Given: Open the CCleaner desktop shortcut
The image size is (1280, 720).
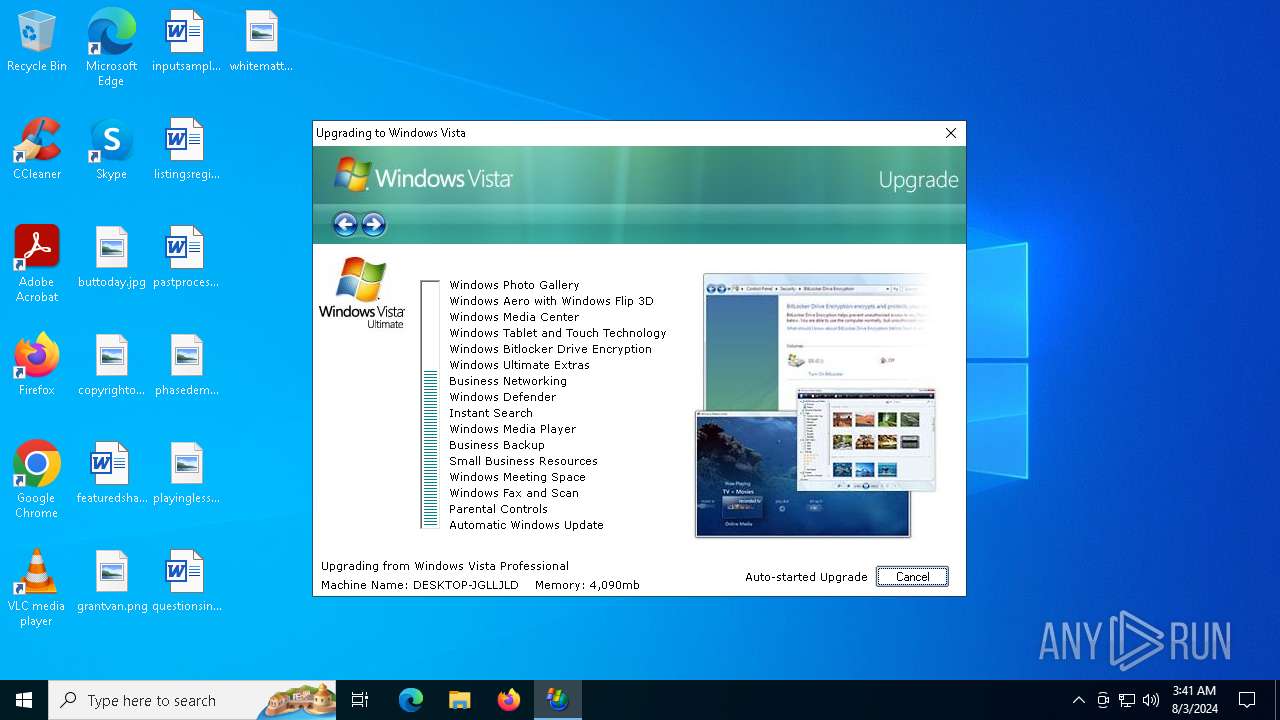Looking at the screenshot, I should [37, 150].
